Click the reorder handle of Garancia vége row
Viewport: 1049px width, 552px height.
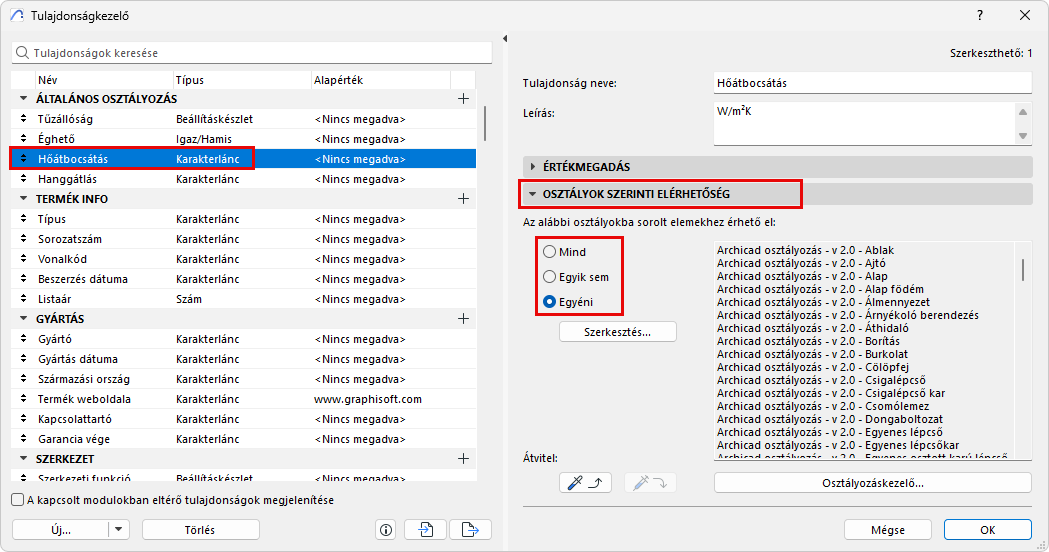[x=23, y=439]
